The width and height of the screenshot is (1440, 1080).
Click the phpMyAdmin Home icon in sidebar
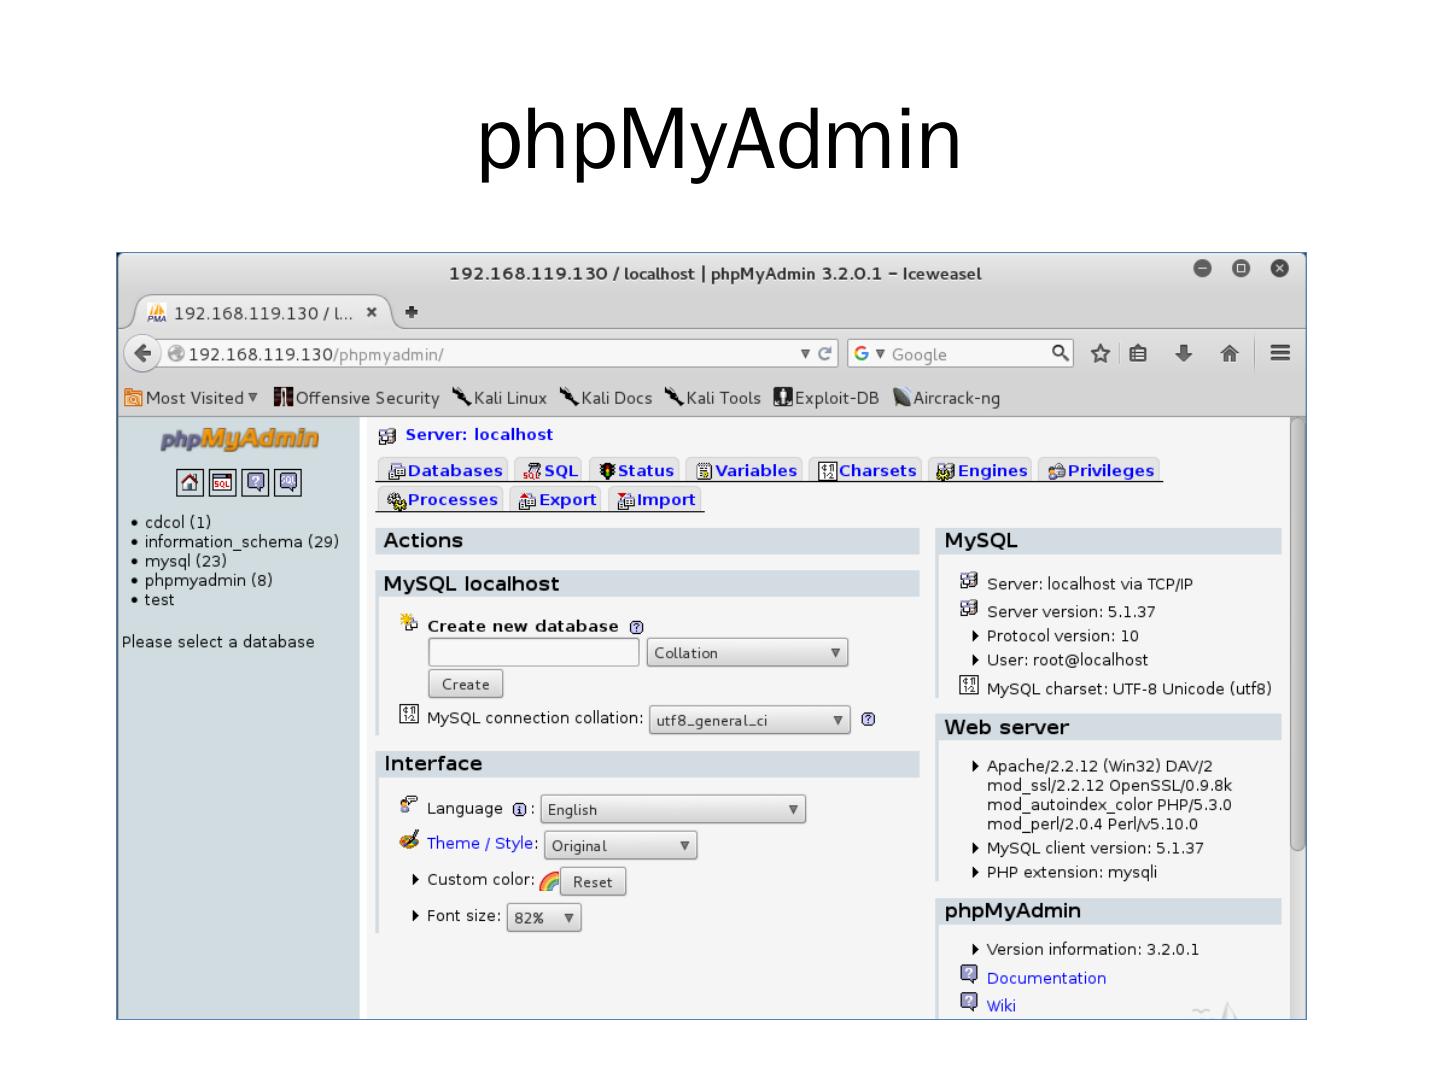pos(190,483)
